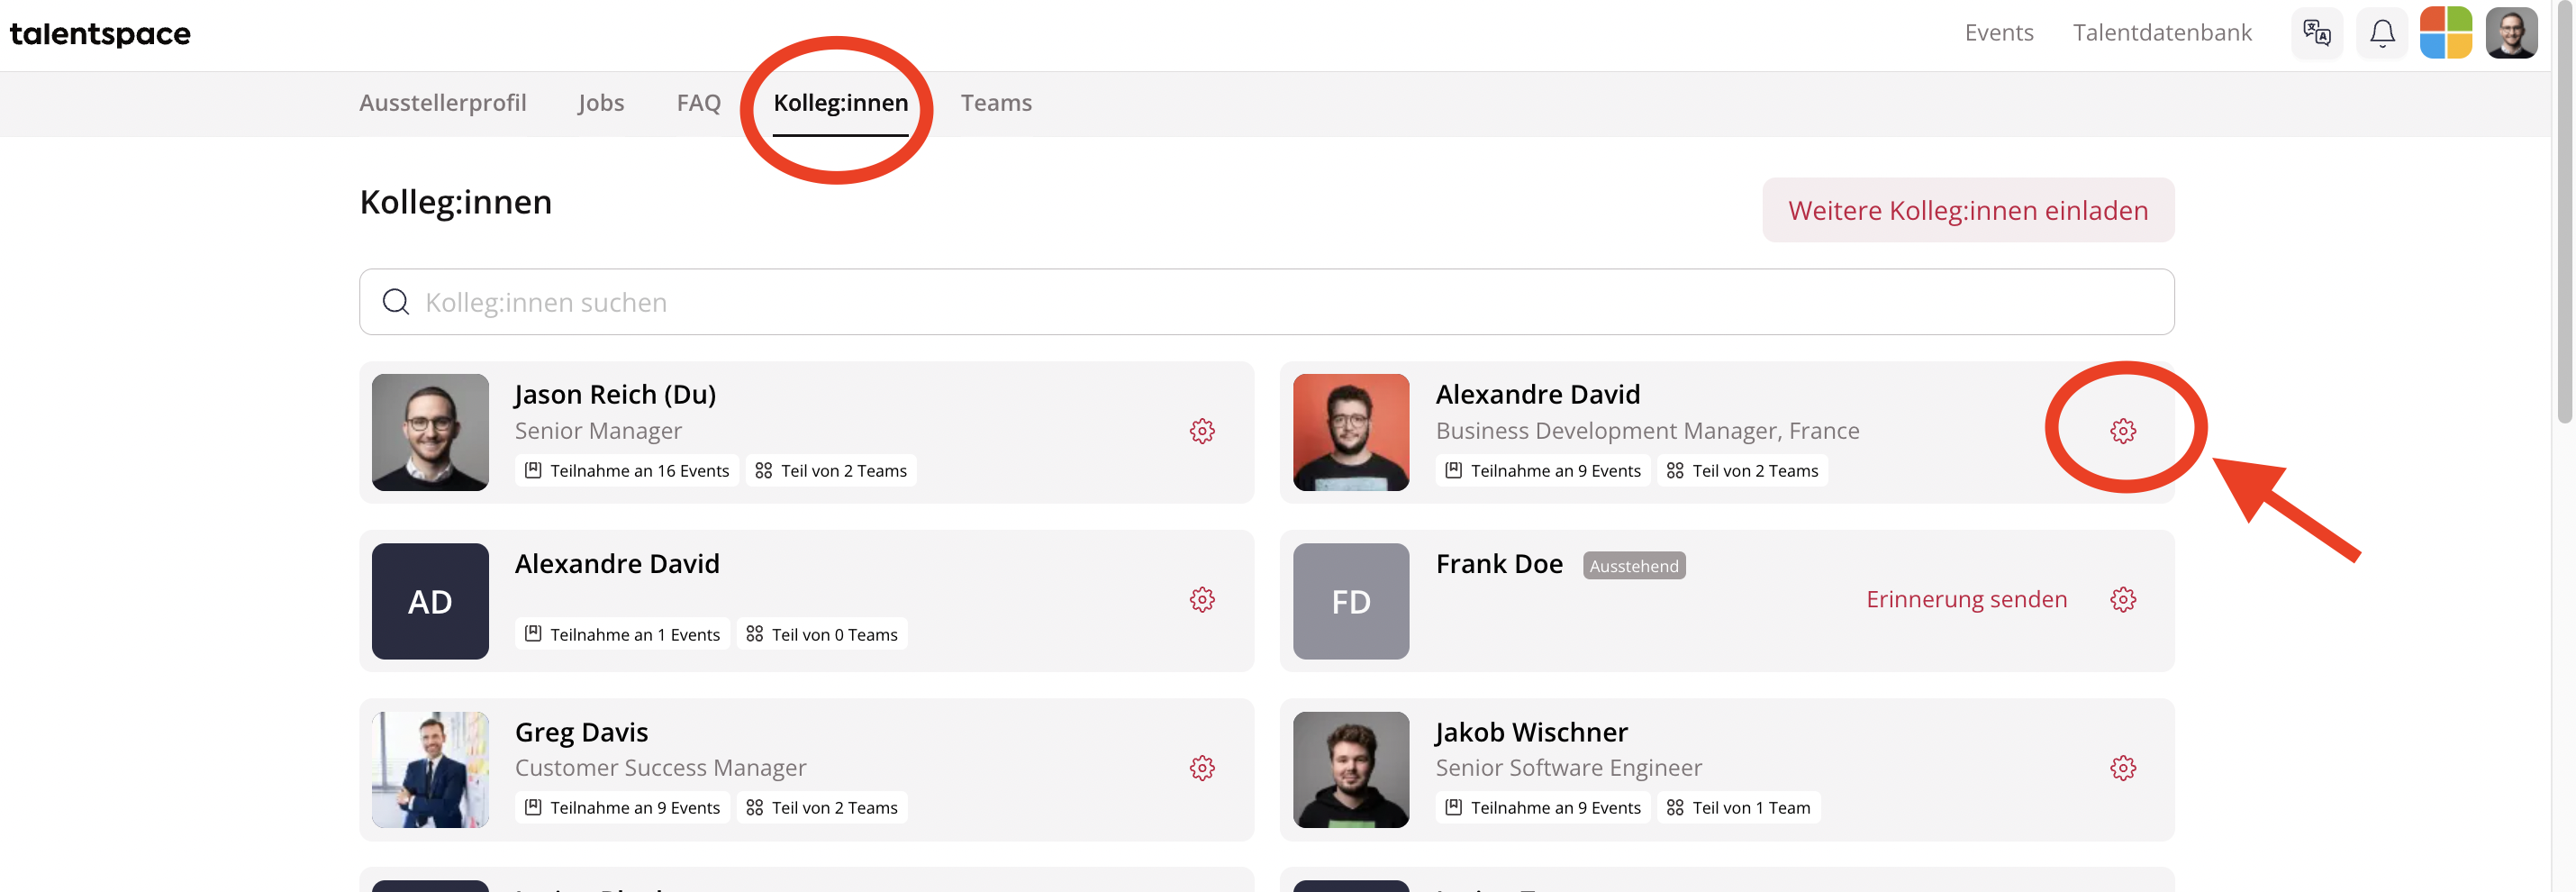Click Erinnerung senden link
The image size is (2576, 892).
1966,599
